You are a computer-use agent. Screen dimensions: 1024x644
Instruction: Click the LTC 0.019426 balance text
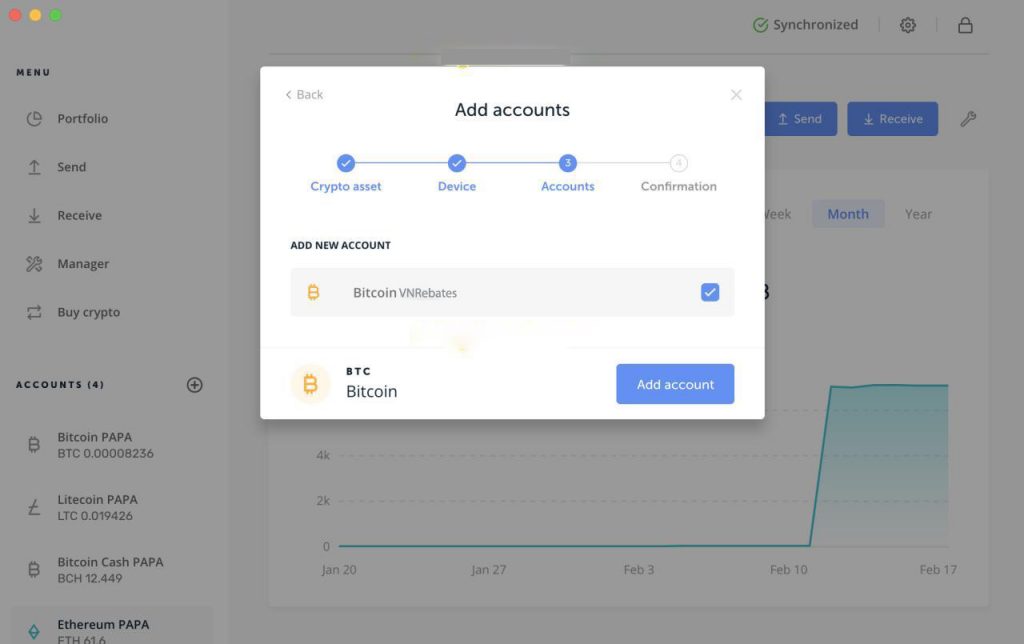95,516
